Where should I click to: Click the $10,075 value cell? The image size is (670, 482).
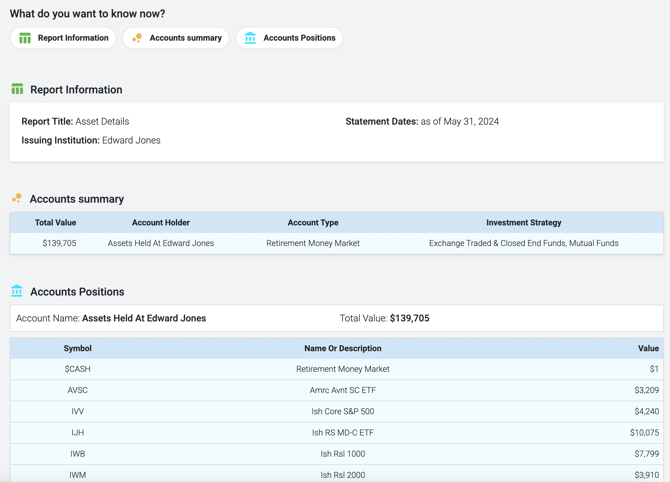pyautogui.click(x=644, y=433)
